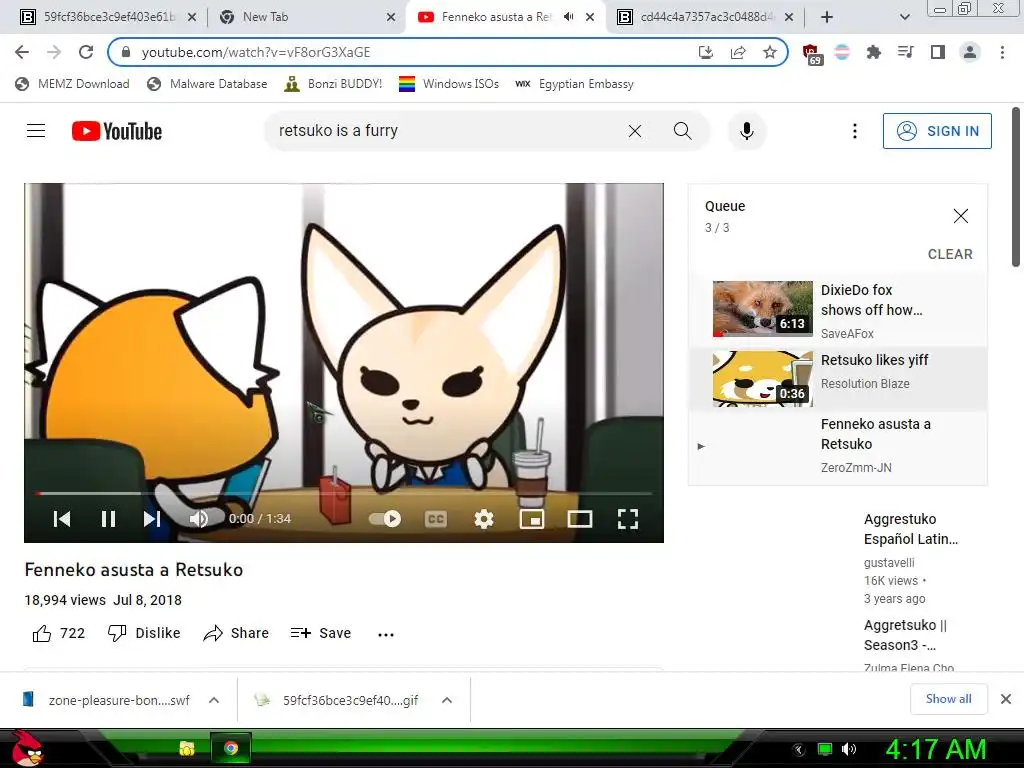Search with your voice microphone button
1024x768 pixels.
(x=746, y=131)
